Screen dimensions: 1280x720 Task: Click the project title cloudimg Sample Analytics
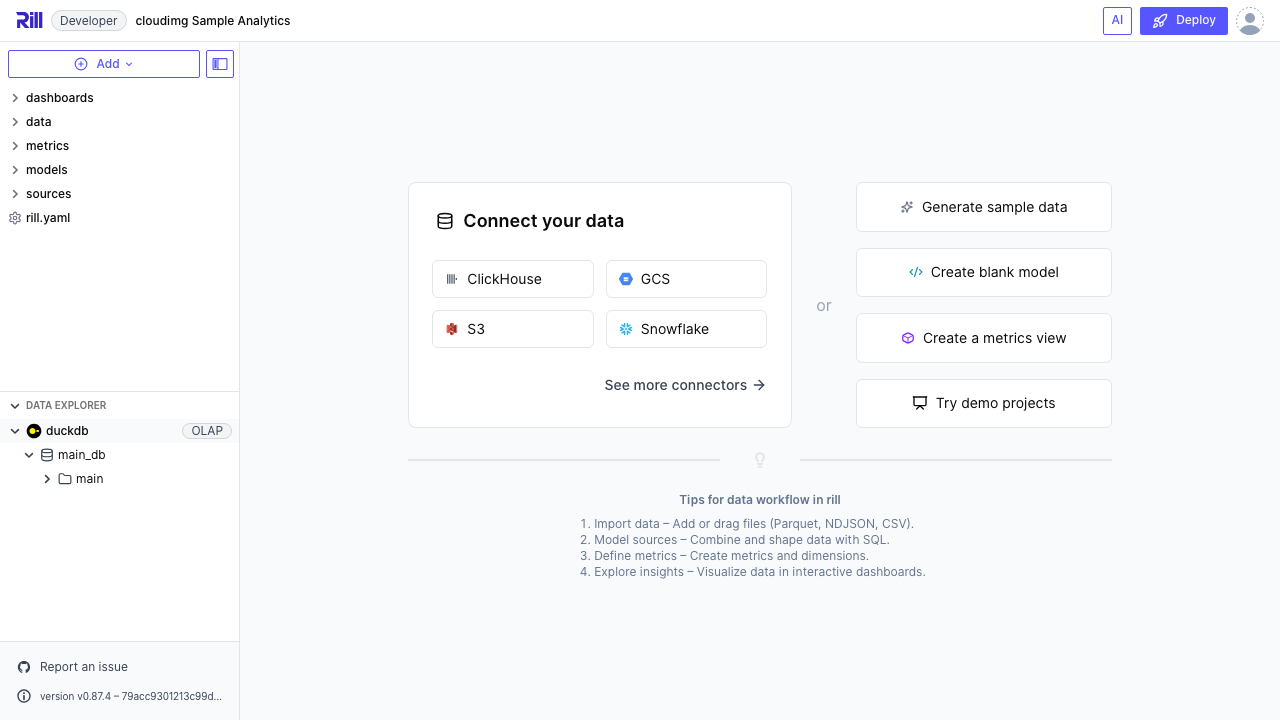(213, 20)
